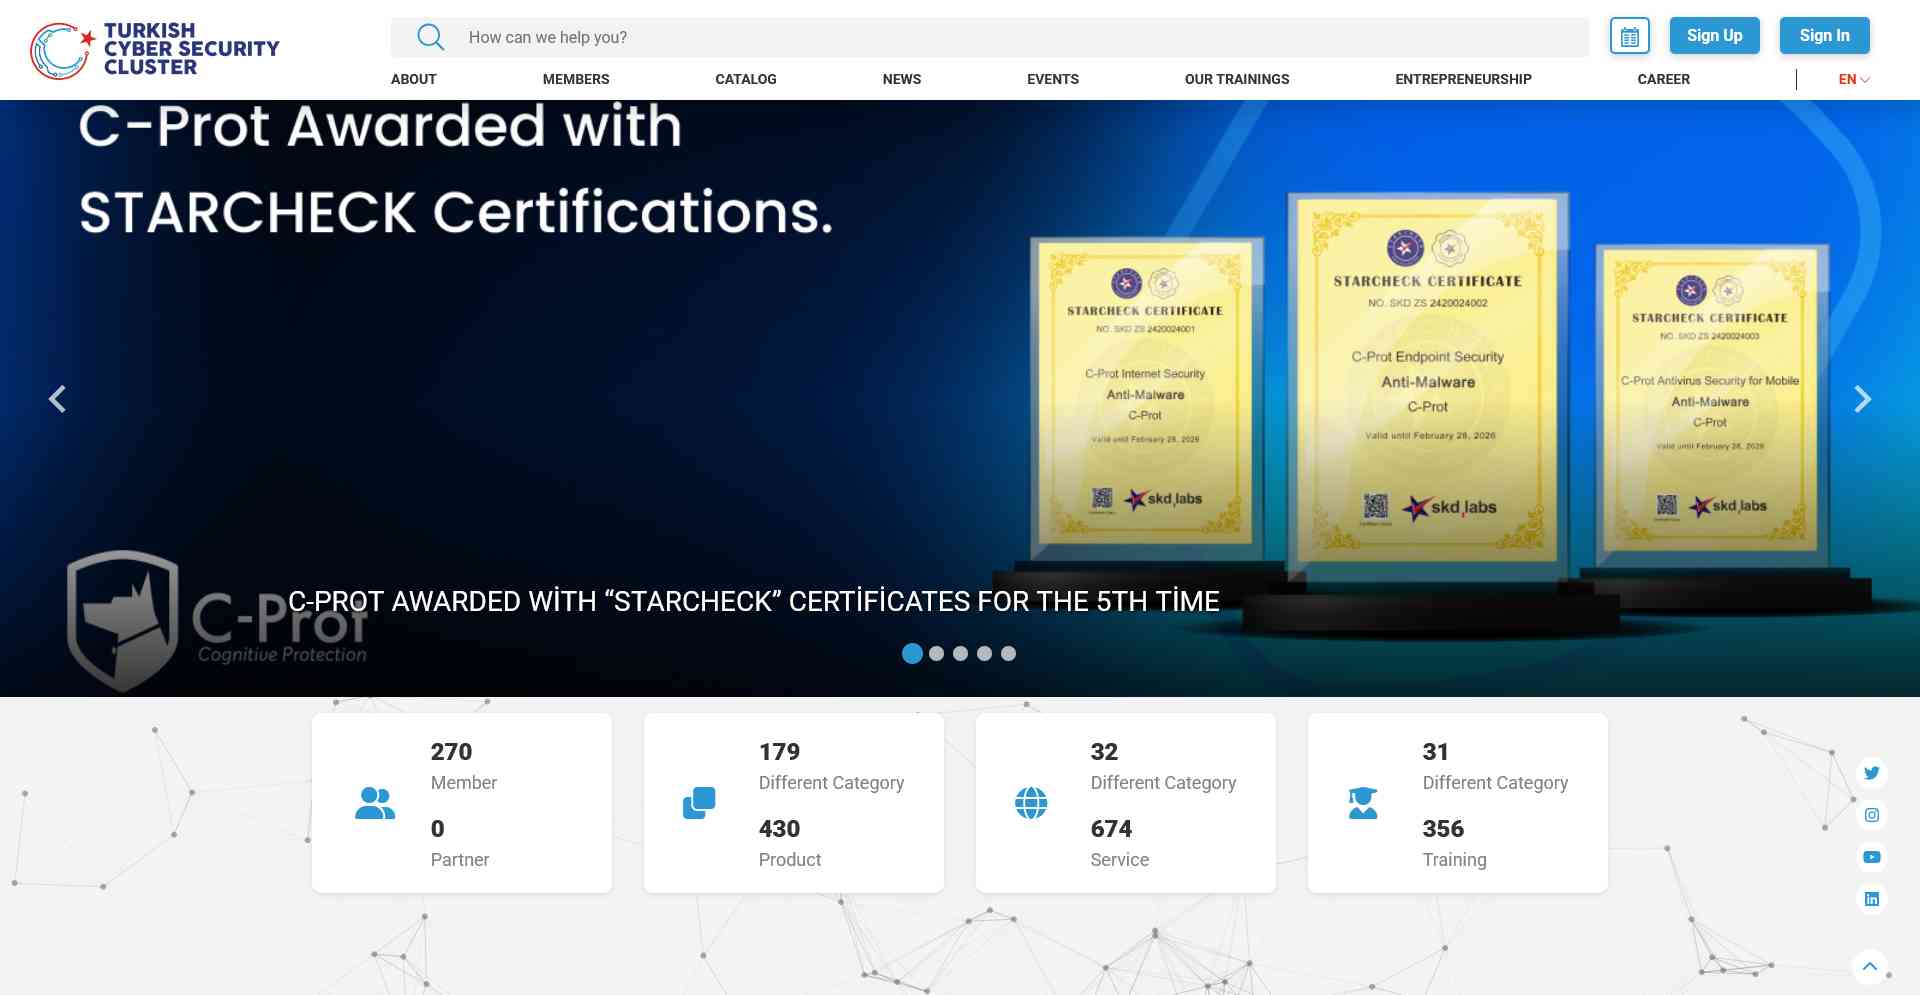Screen dimensions: 1920x995
Task: Click the Turkish Cyber Security Cluster logo
Action: [155, 50]
